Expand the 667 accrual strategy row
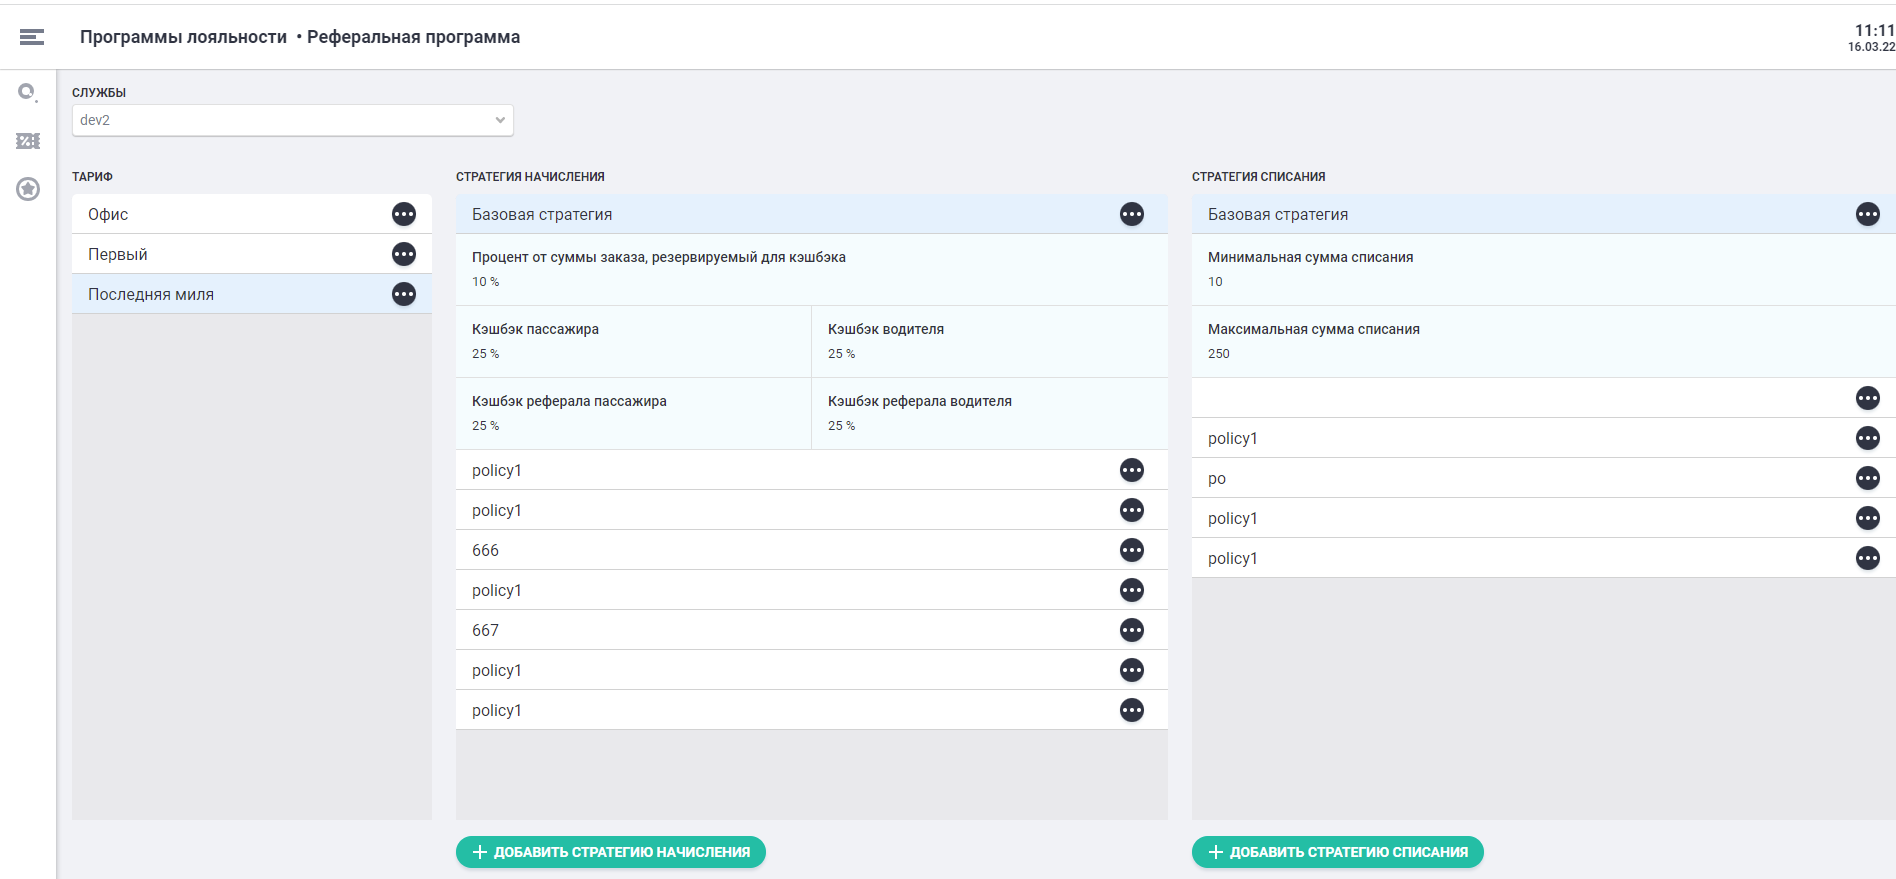This screenshot has width=1896, height=879. 780,630
